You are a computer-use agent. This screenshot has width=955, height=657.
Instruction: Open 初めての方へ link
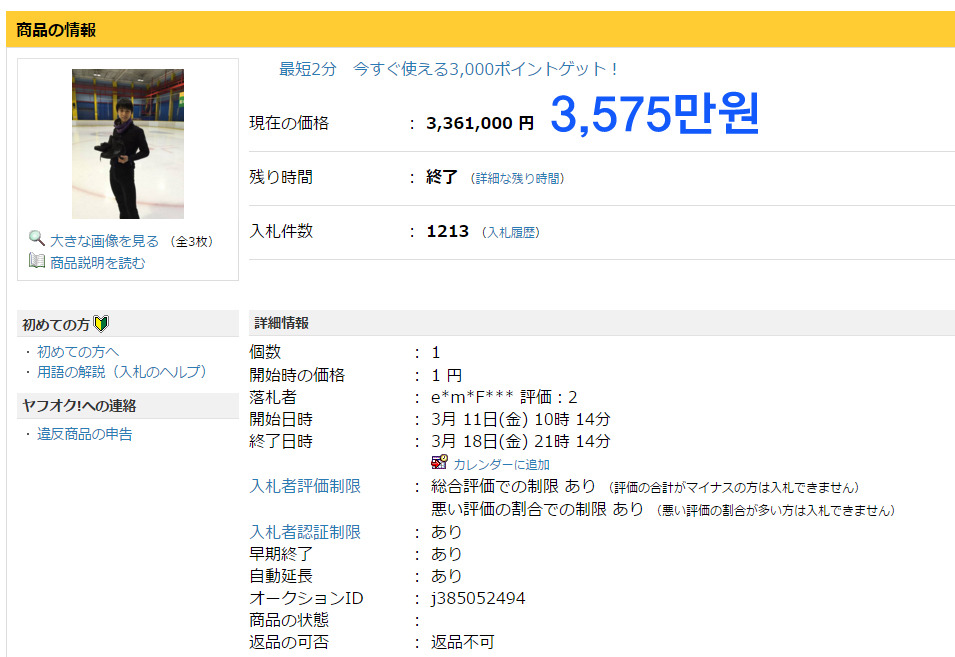coord(78,352)
